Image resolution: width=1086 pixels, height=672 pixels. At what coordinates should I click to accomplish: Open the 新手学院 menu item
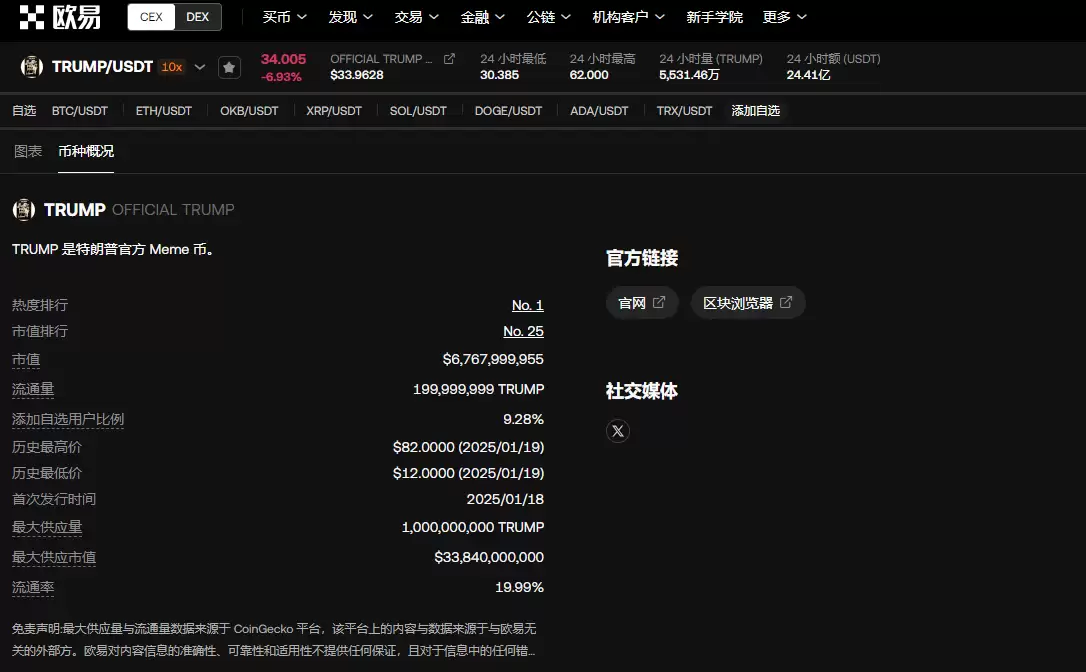coord(714,17)
